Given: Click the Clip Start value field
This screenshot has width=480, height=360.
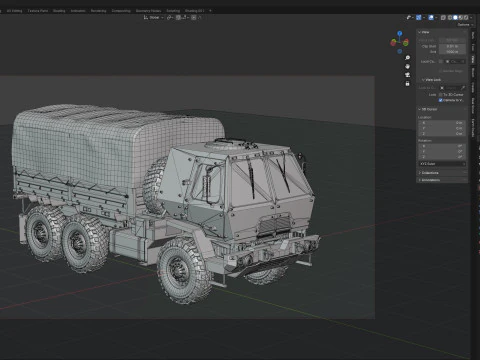Looking at the screenshot, I should point(452,46).
